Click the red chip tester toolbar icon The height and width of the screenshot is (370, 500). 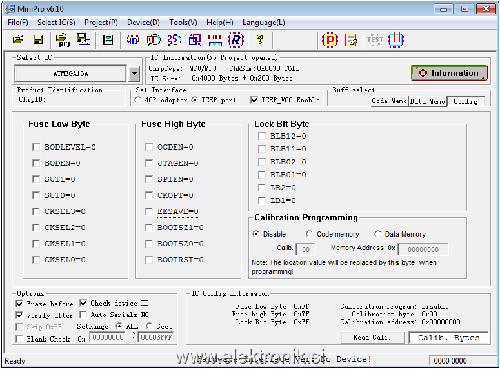pyautogui.click(x=396, y=40)
